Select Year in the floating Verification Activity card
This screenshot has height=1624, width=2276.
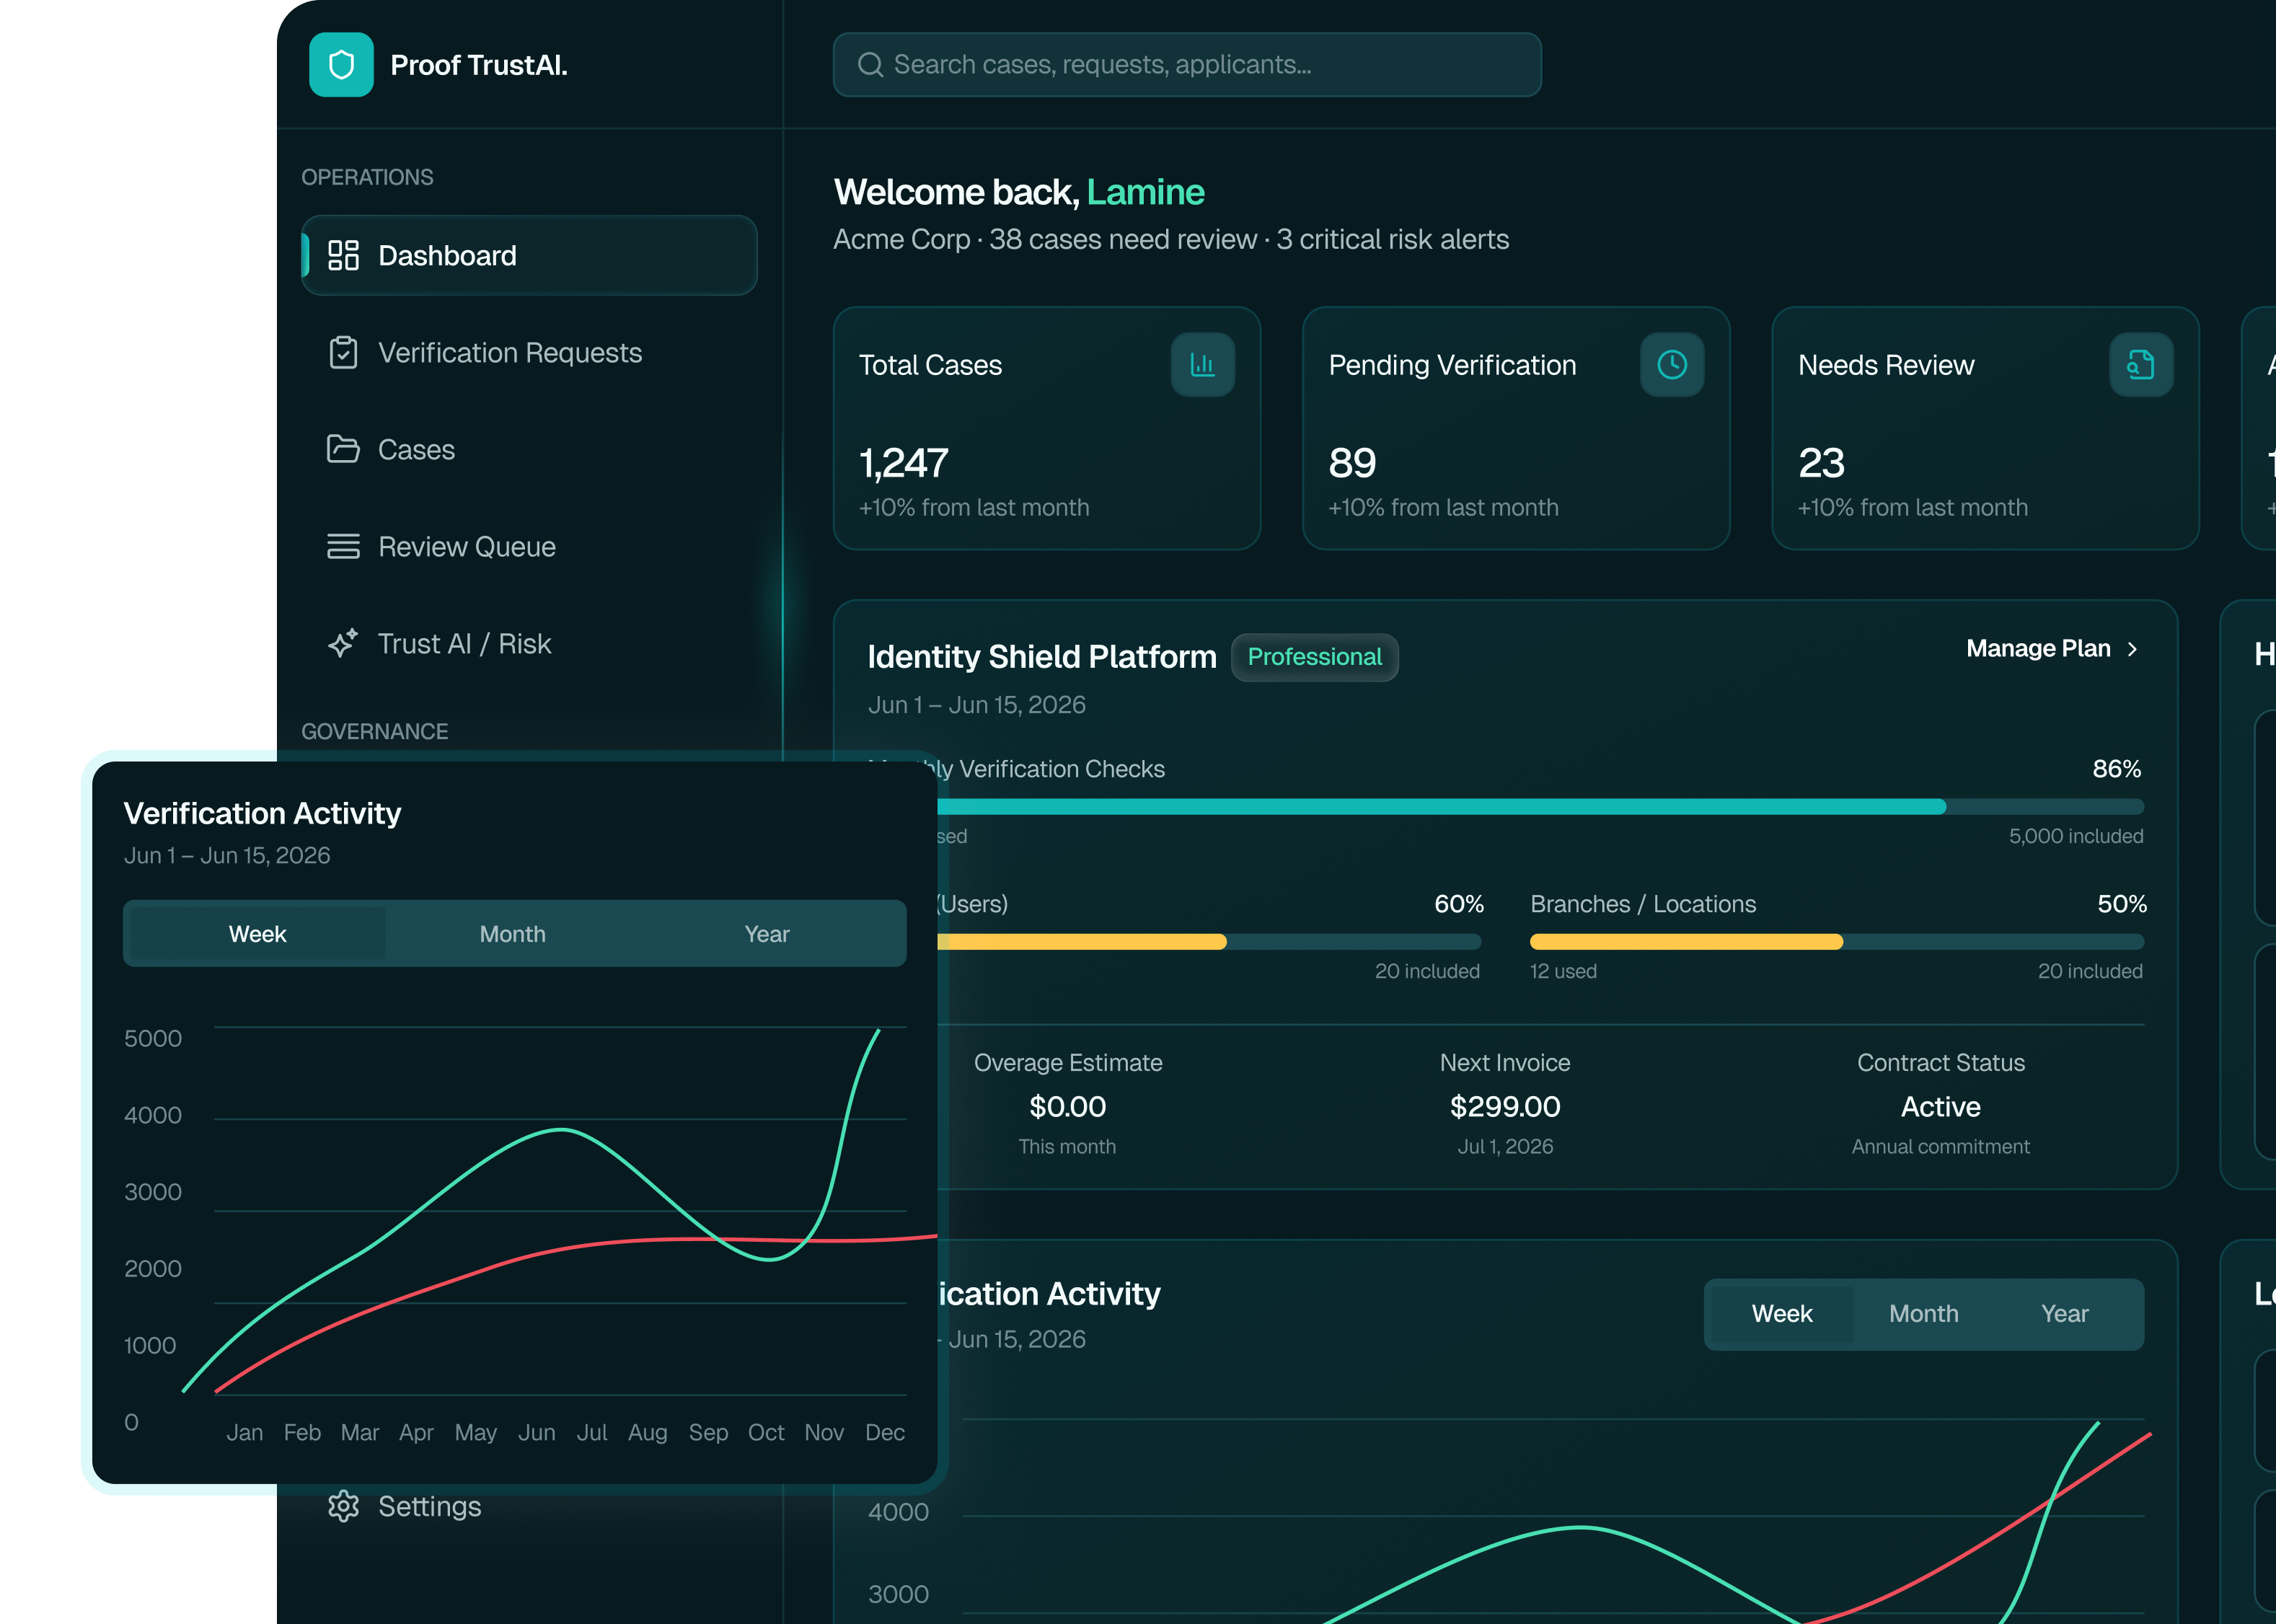tap(767, 934)
